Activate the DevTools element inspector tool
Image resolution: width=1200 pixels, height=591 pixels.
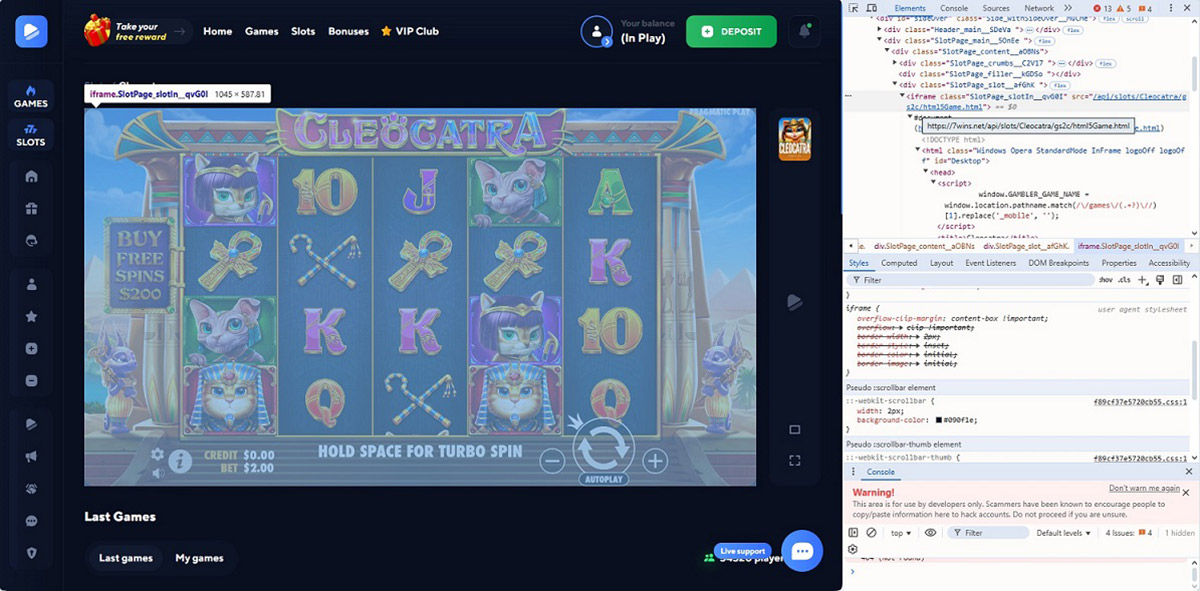853,8
